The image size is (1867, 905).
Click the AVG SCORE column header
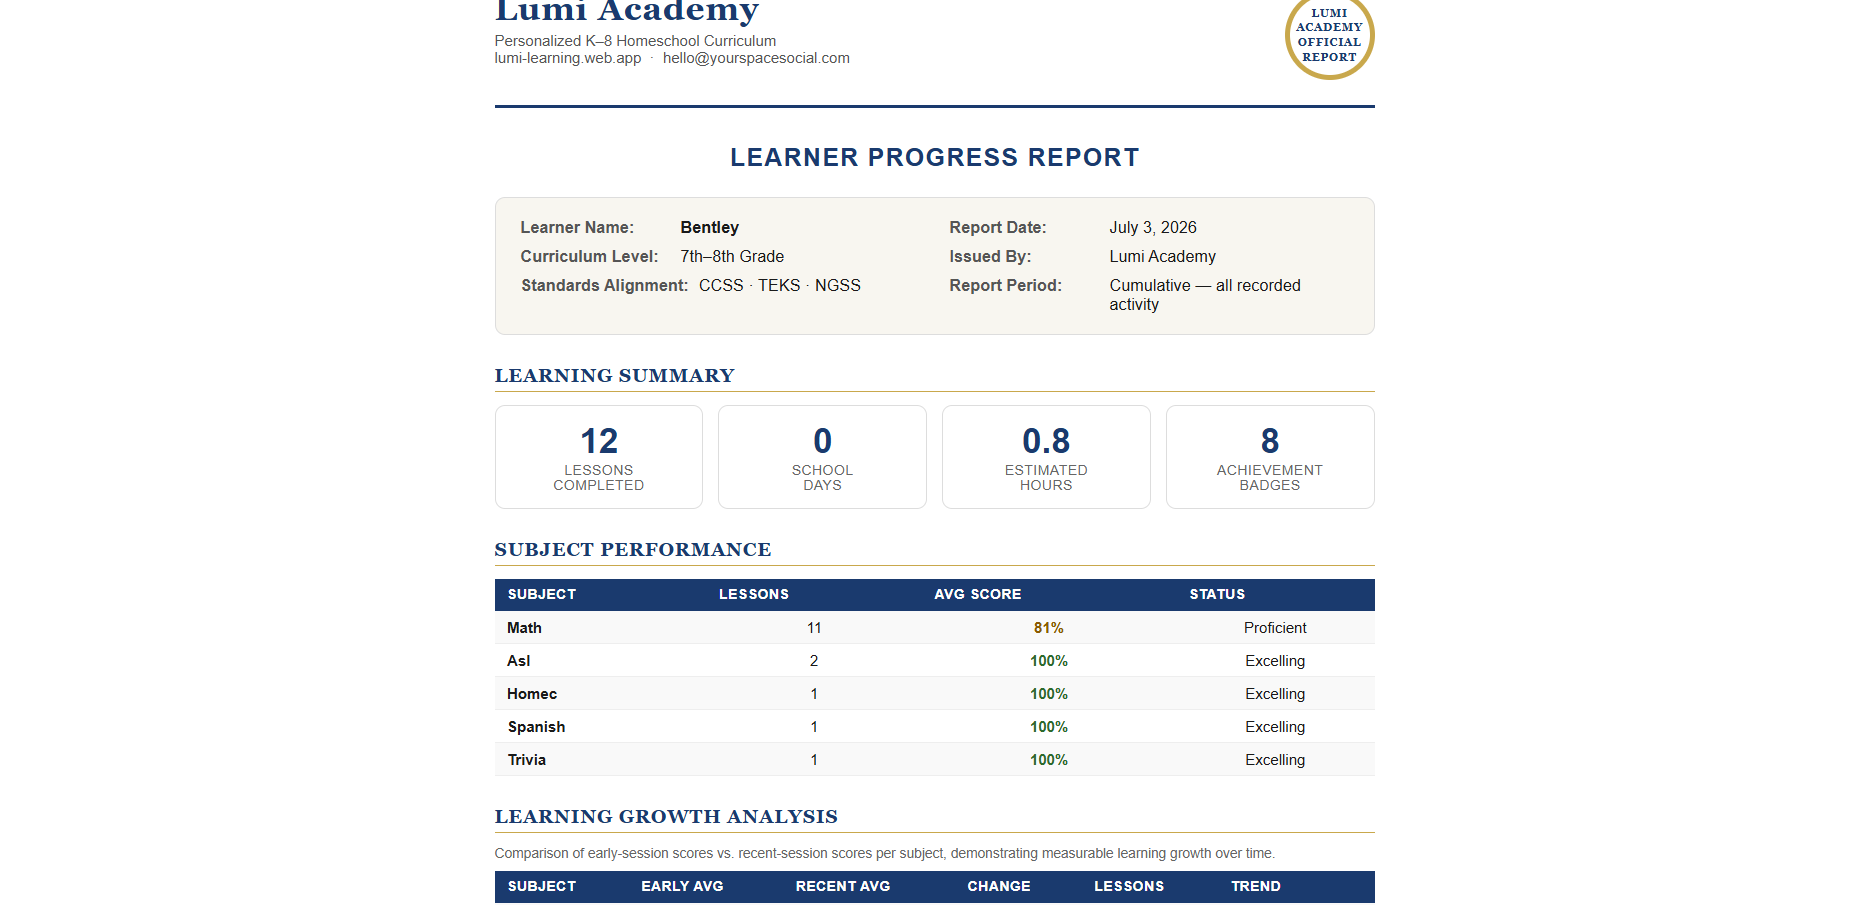[x=978, y=594]
